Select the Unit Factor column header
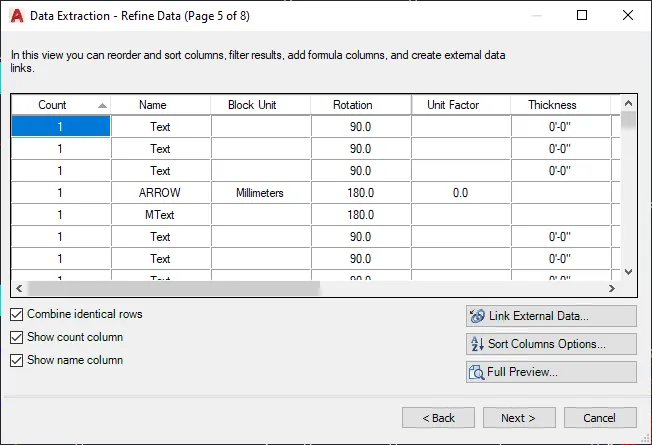The image size is (652, 445). point(461,105)
